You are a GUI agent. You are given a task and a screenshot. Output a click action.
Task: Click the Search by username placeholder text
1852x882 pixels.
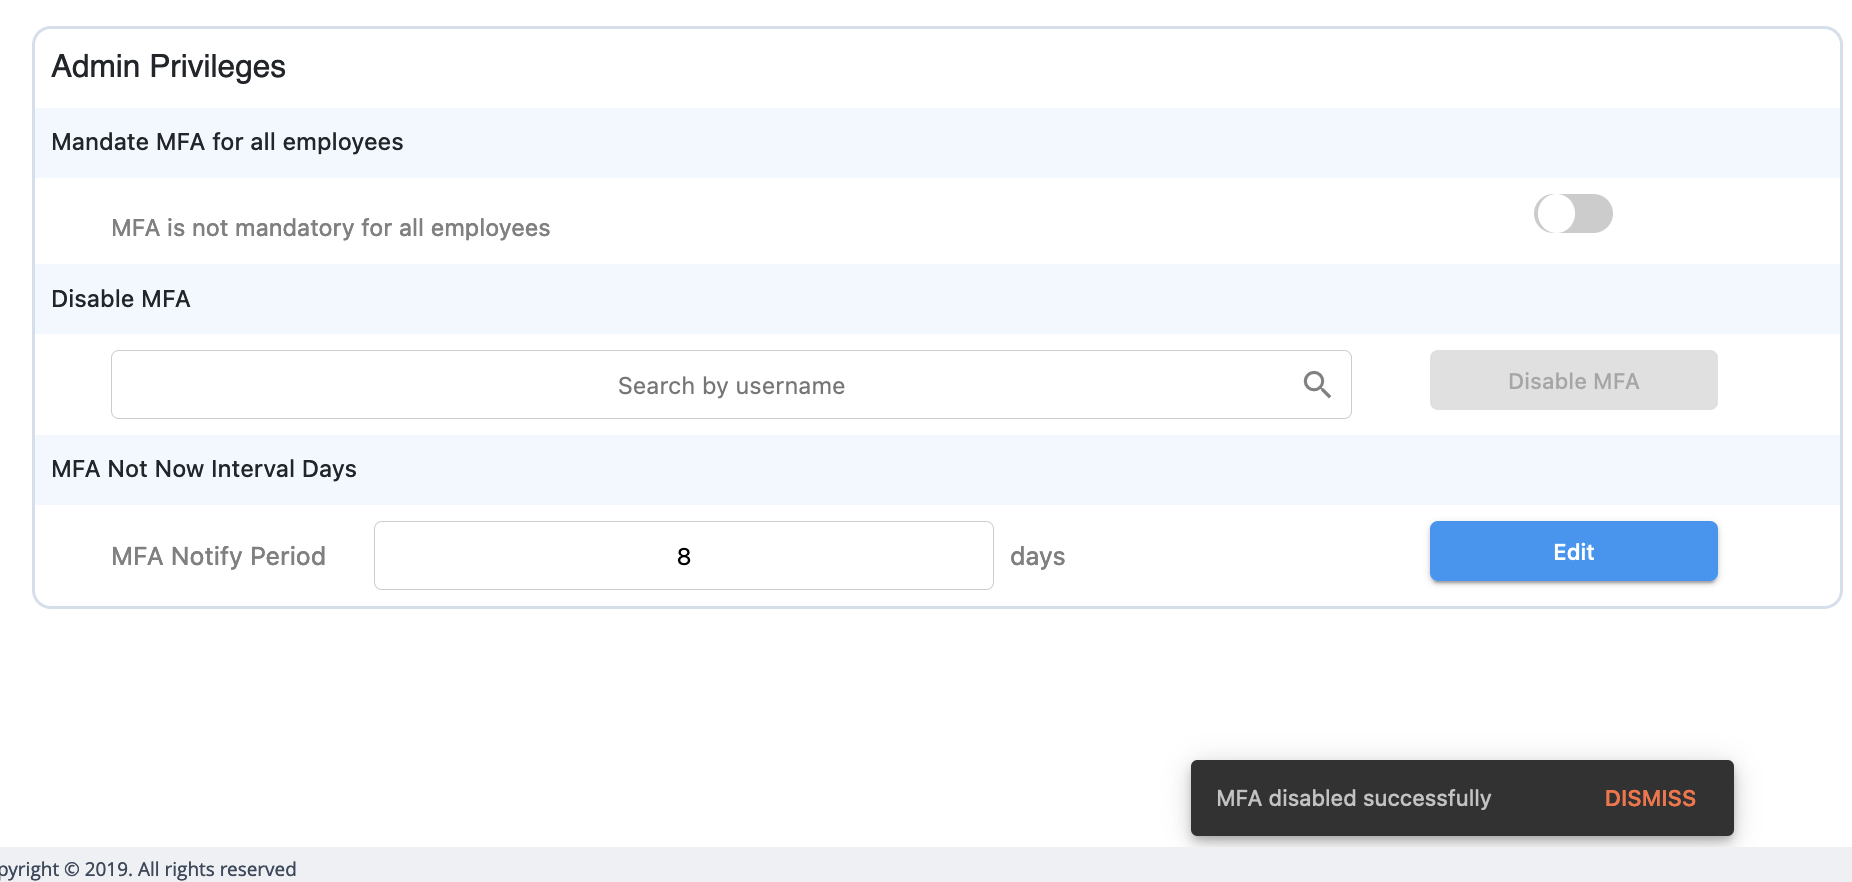pyautogui.click(x=731, y=386)
